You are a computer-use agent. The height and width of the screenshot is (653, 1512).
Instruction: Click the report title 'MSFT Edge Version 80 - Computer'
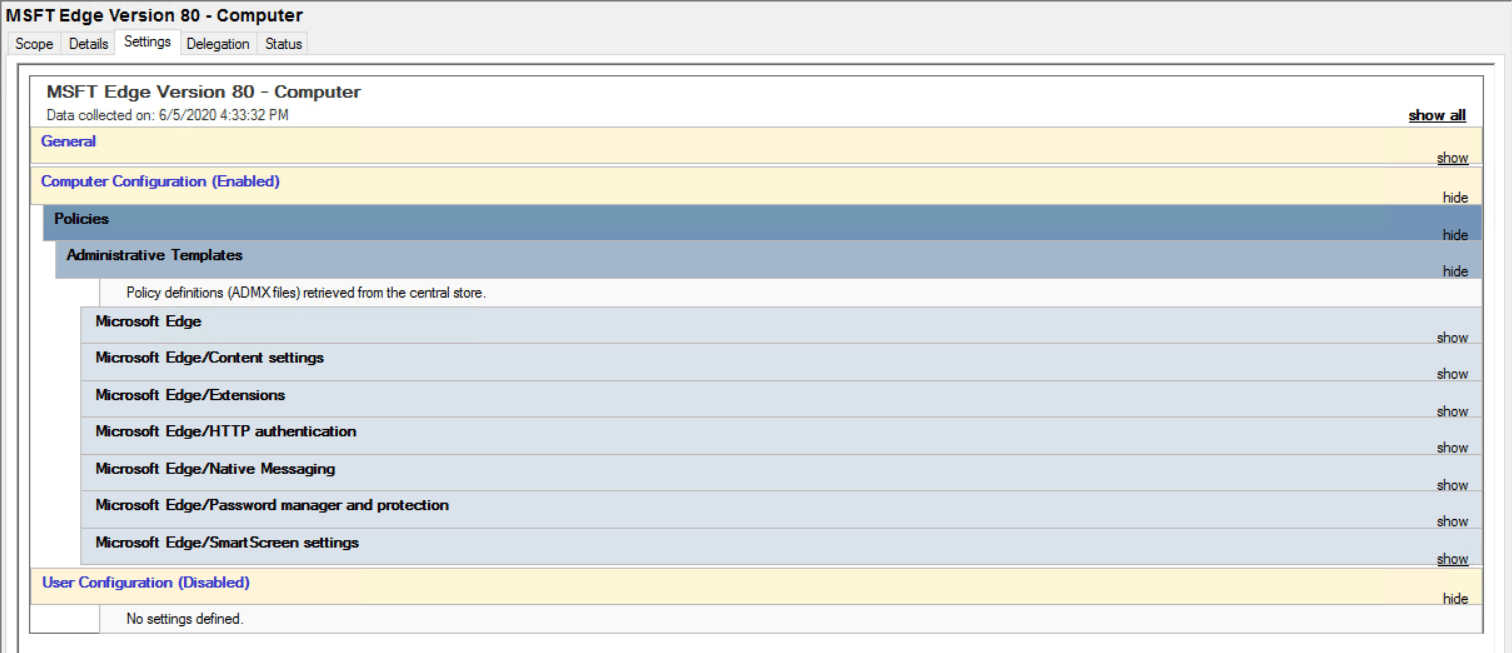[203, 91]
